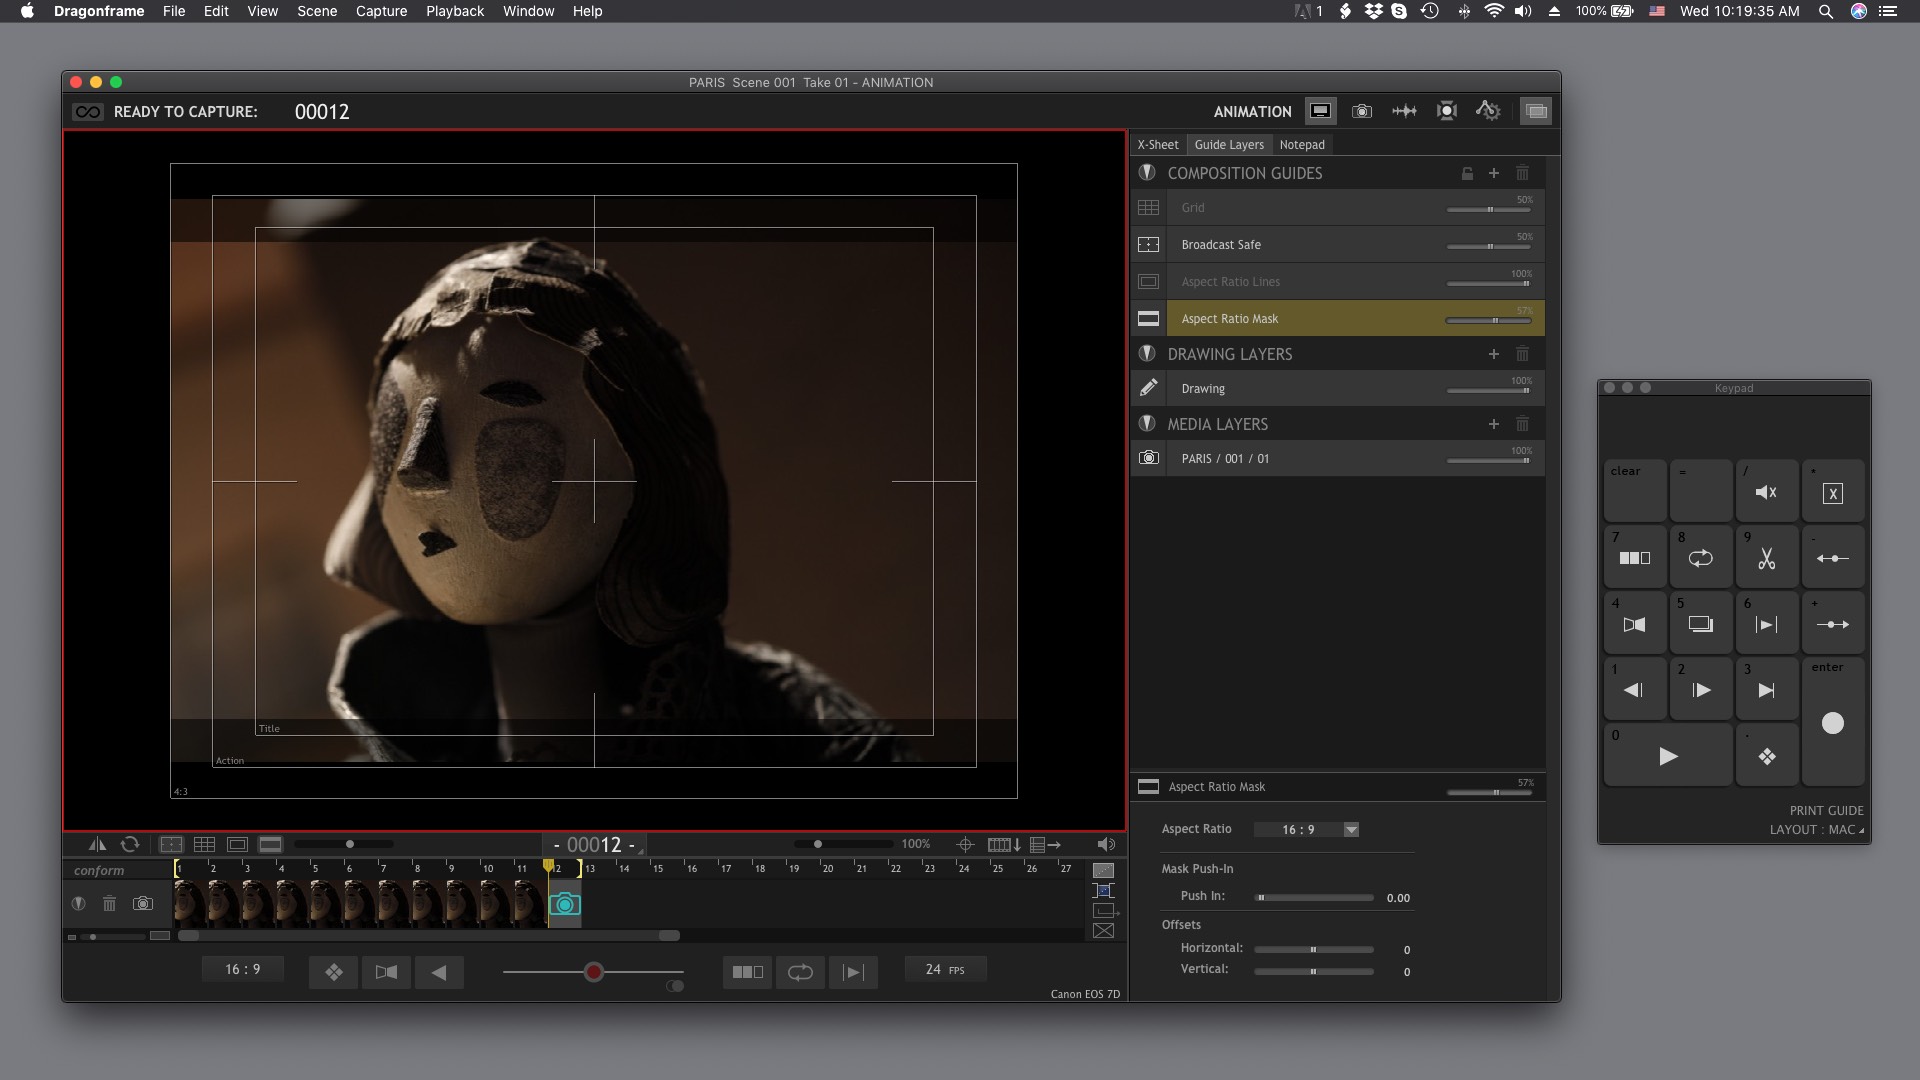Open the Cinematography camera workspace
The width and height of the screenshot is (1920, 1080).
[x=1362, y=111]
